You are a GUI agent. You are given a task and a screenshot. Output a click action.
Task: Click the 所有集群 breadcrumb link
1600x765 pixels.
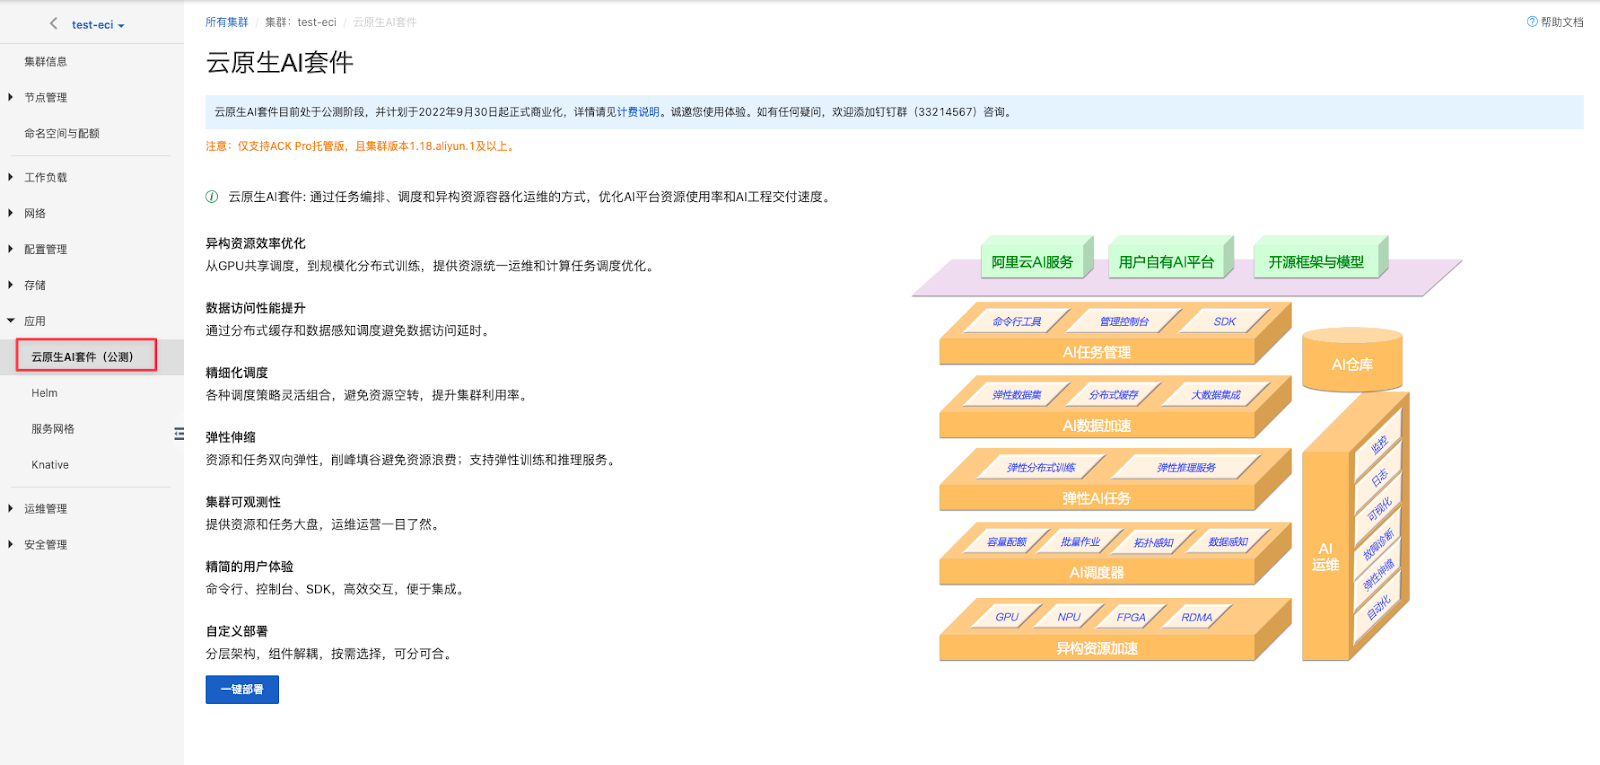tap(227, 22)
